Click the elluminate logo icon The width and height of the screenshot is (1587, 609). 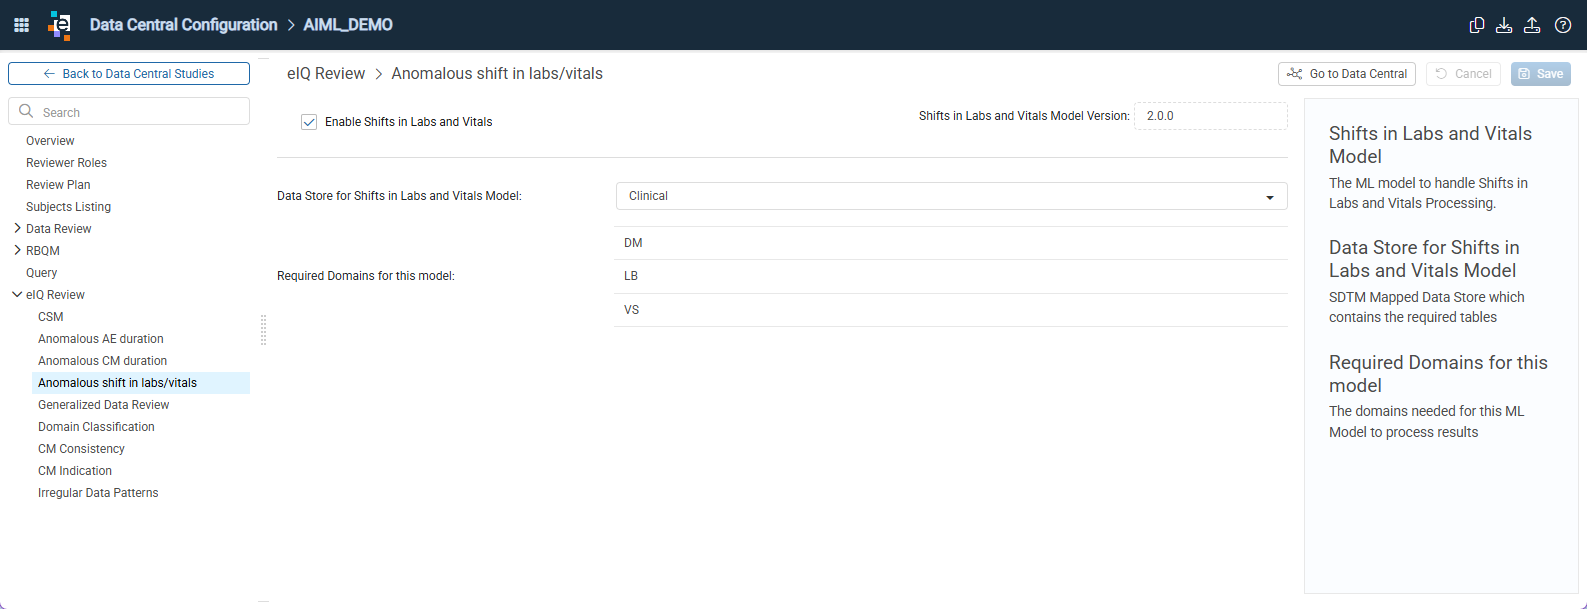[x=60, y=25]
